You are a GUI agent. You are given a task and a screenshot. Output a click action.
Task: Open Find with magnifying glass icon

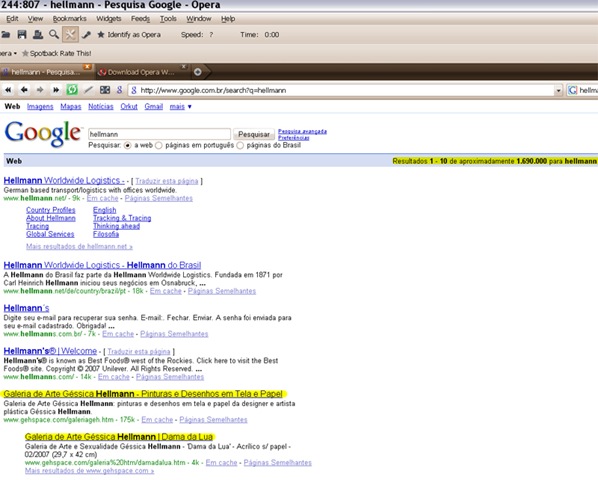tap(54, 35)
